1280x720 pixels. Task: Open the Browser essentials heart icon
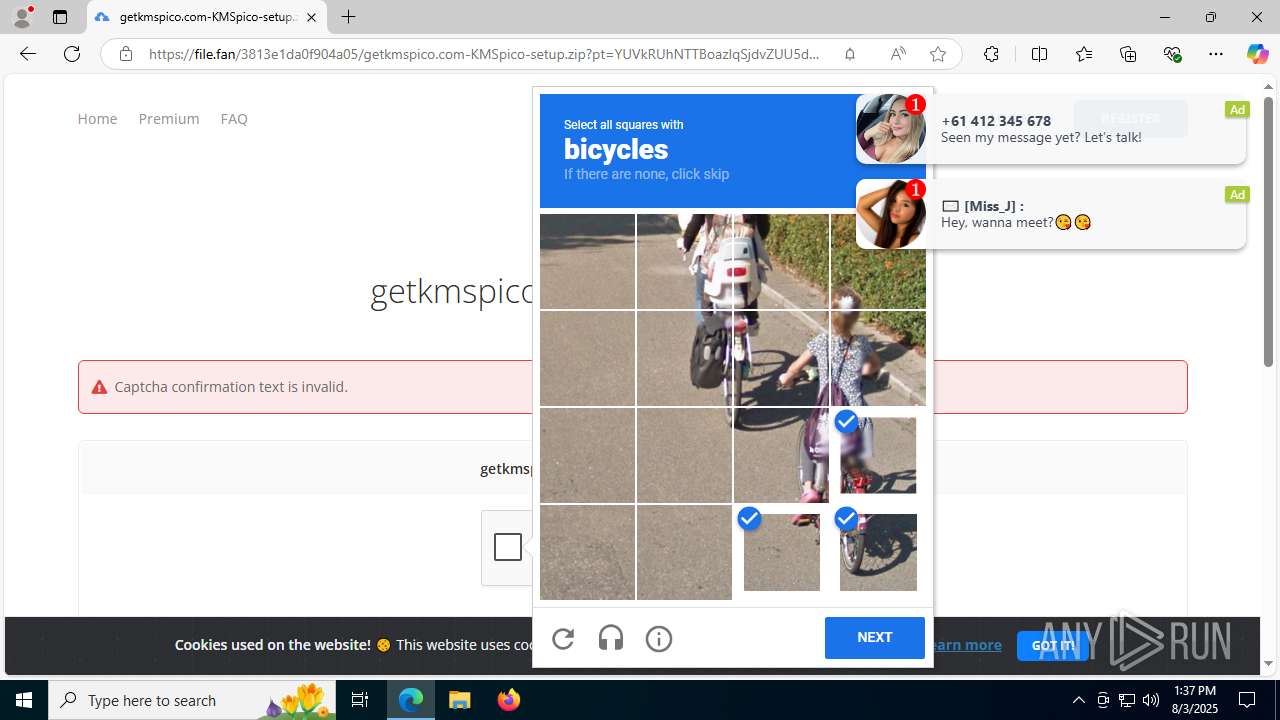(x=1172, y=54)
